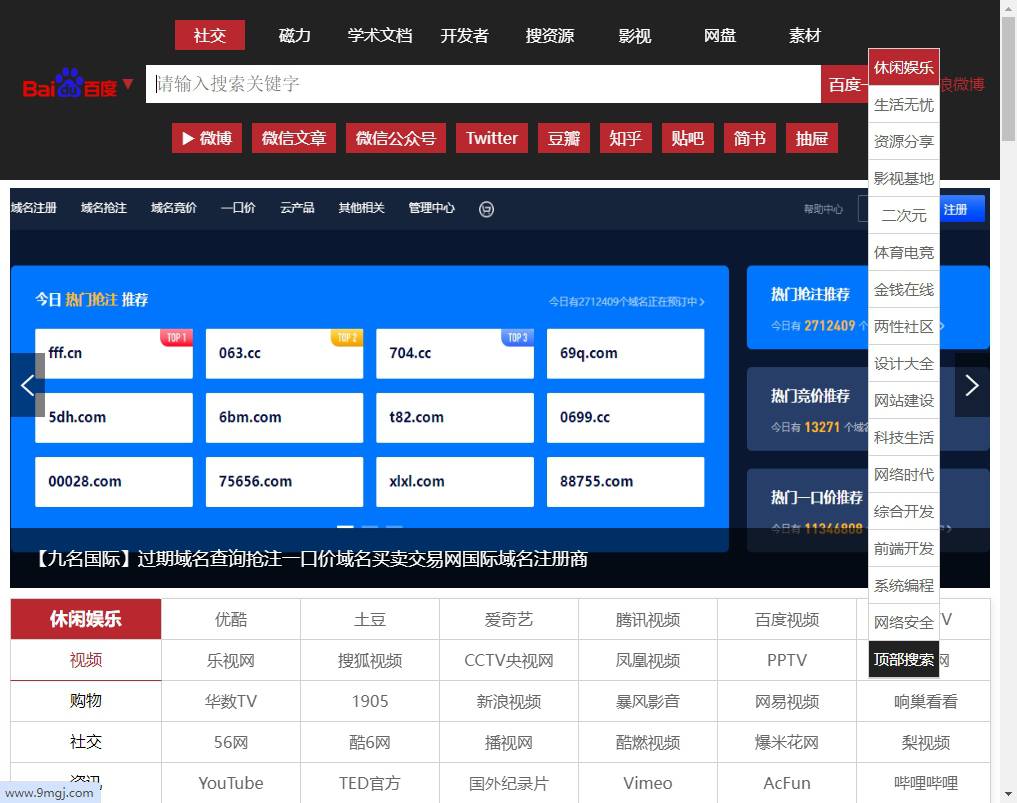Choose 微信公众号 as search source
Screen dimensions: 1017x803
396,138
